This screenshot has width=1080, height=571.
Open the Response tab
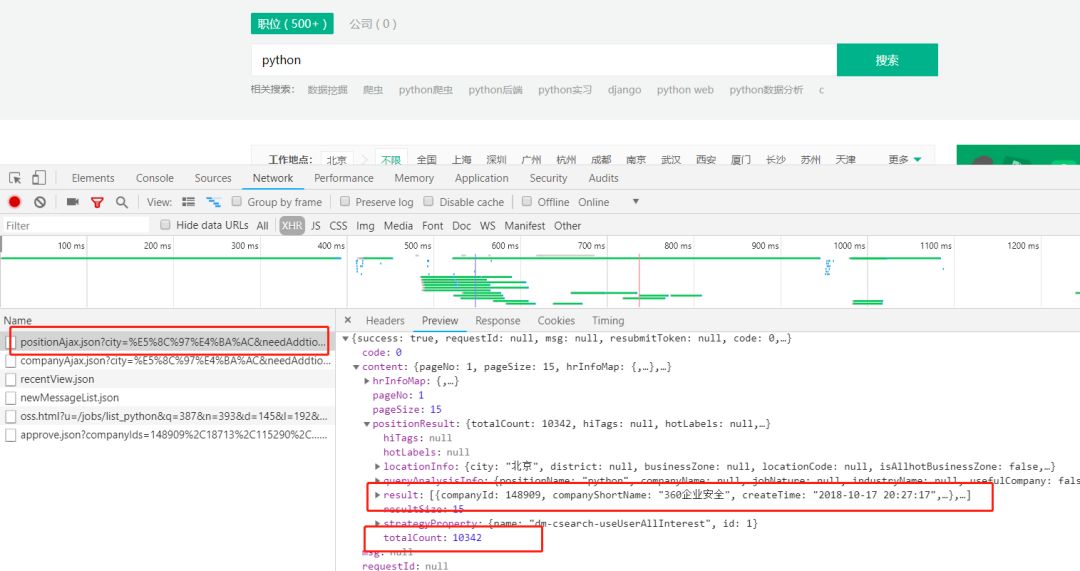point(497,321)
